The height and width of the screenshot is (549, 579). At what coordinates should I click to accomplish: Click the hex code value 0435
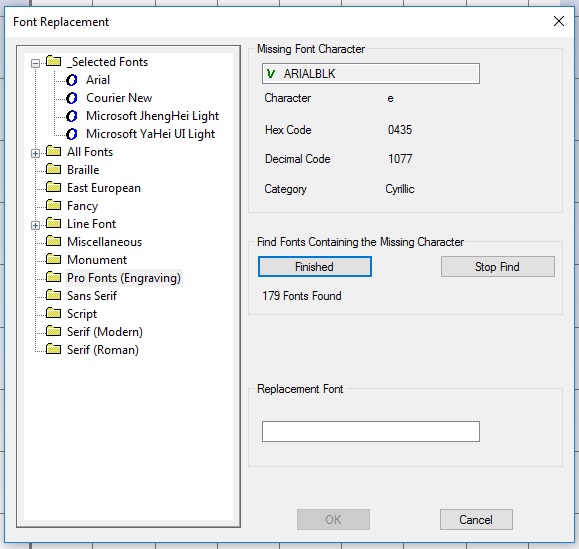pyautogui.click(x=400, y=130)
